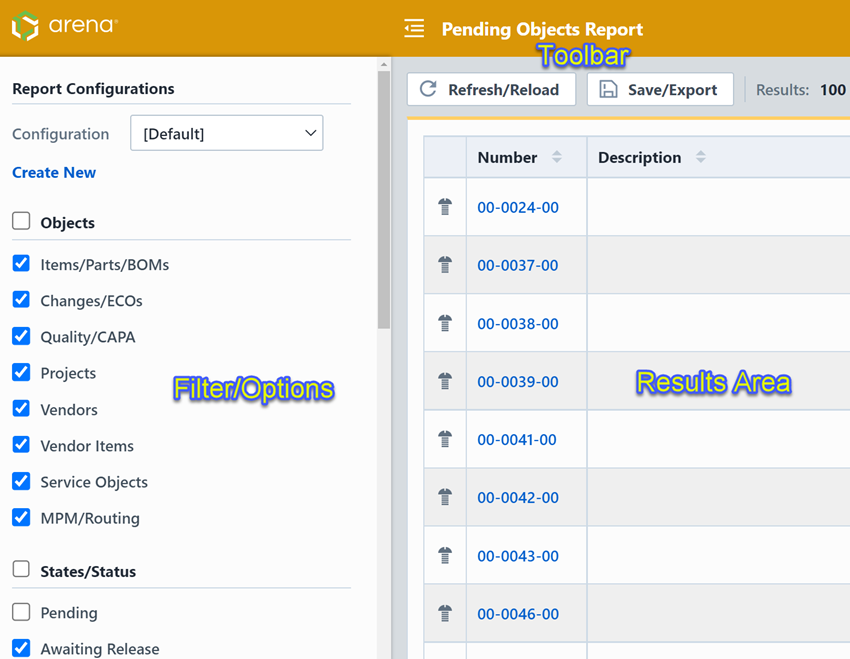Open item 00-0041-00 link
Screen dimensions: 850x659
click(517, 440)
